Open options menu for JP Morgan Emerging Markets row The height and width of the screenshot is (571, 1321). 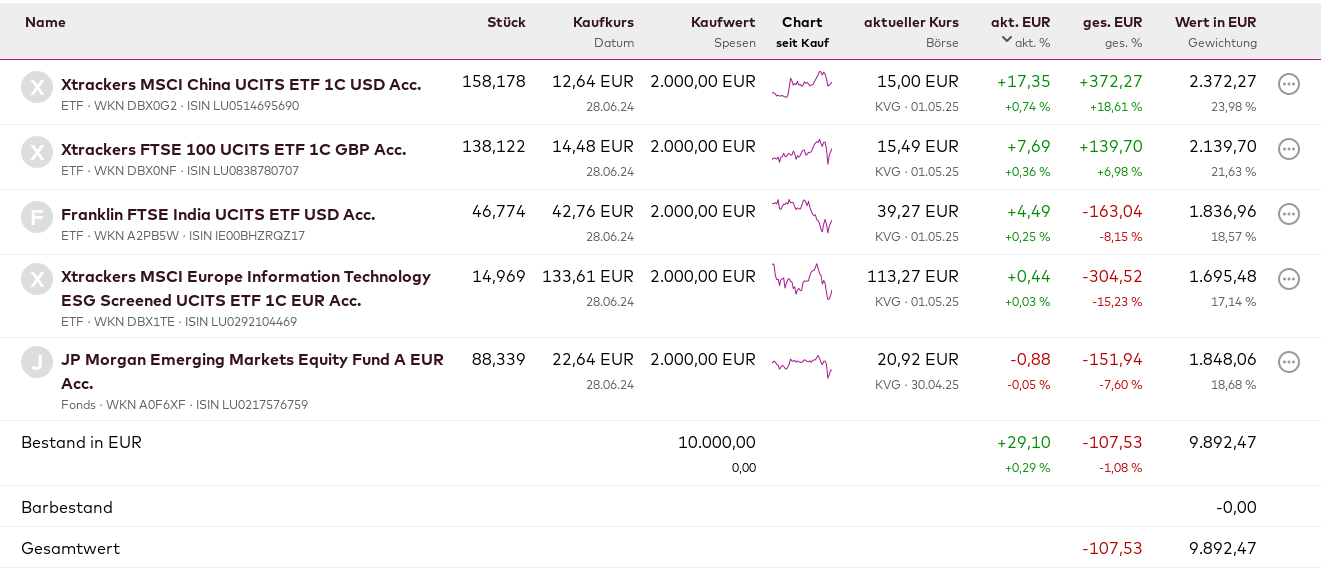coord(1289,362)
